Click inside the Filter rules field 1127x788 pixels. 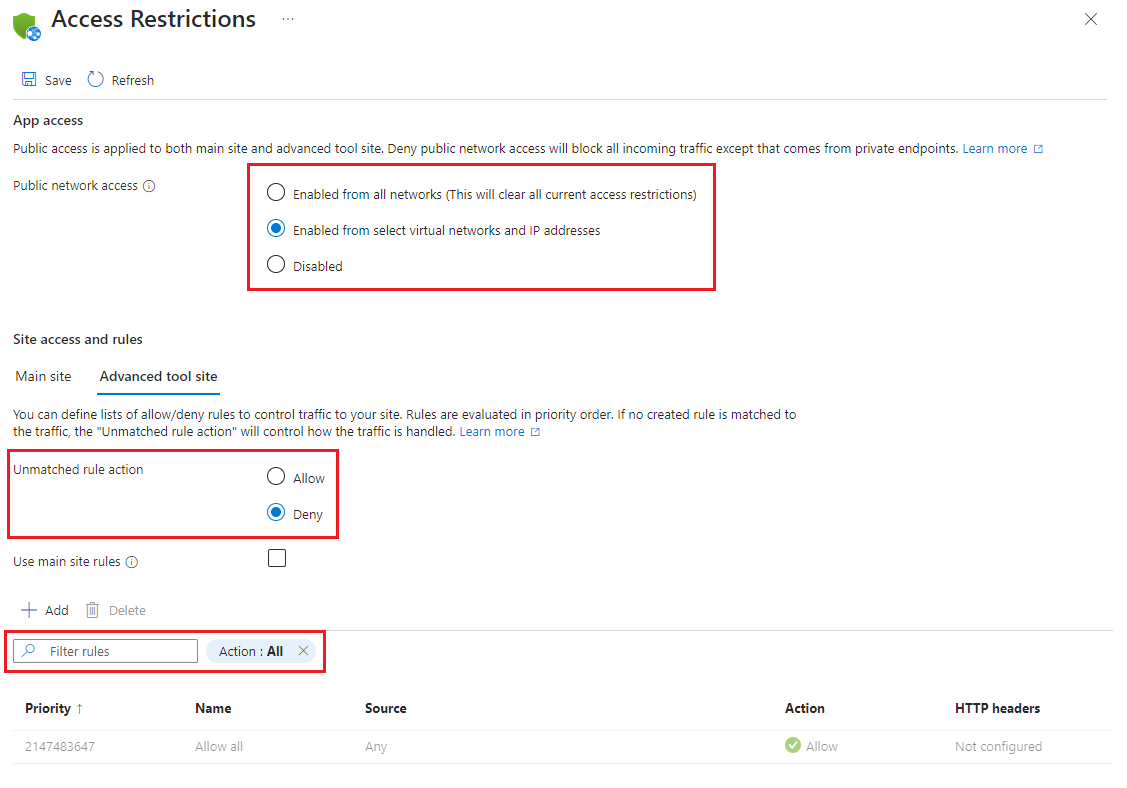click(110, 650)
